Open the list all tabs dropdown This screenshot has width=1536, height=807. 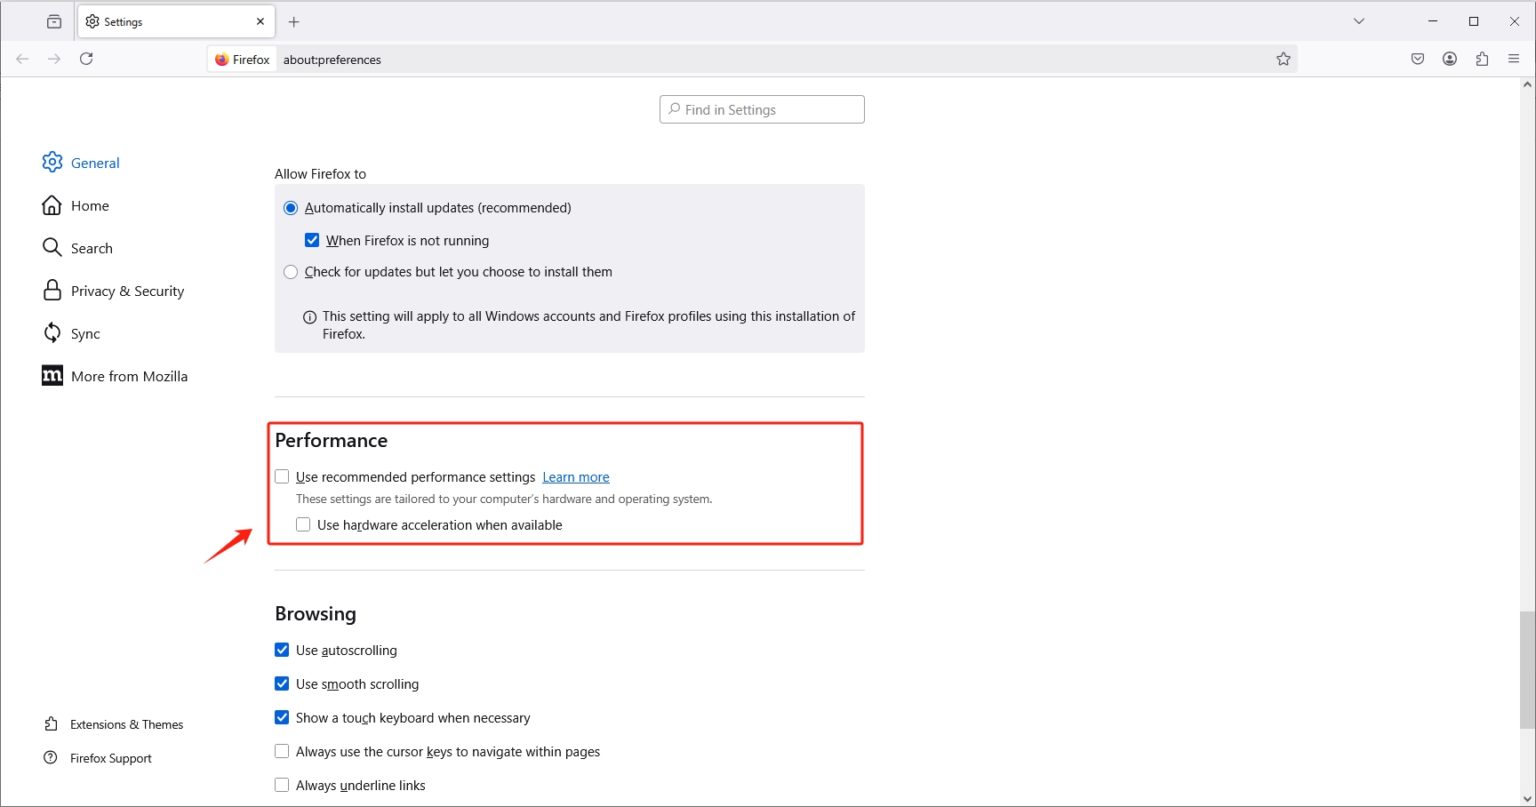click(x=1358, y=20)
